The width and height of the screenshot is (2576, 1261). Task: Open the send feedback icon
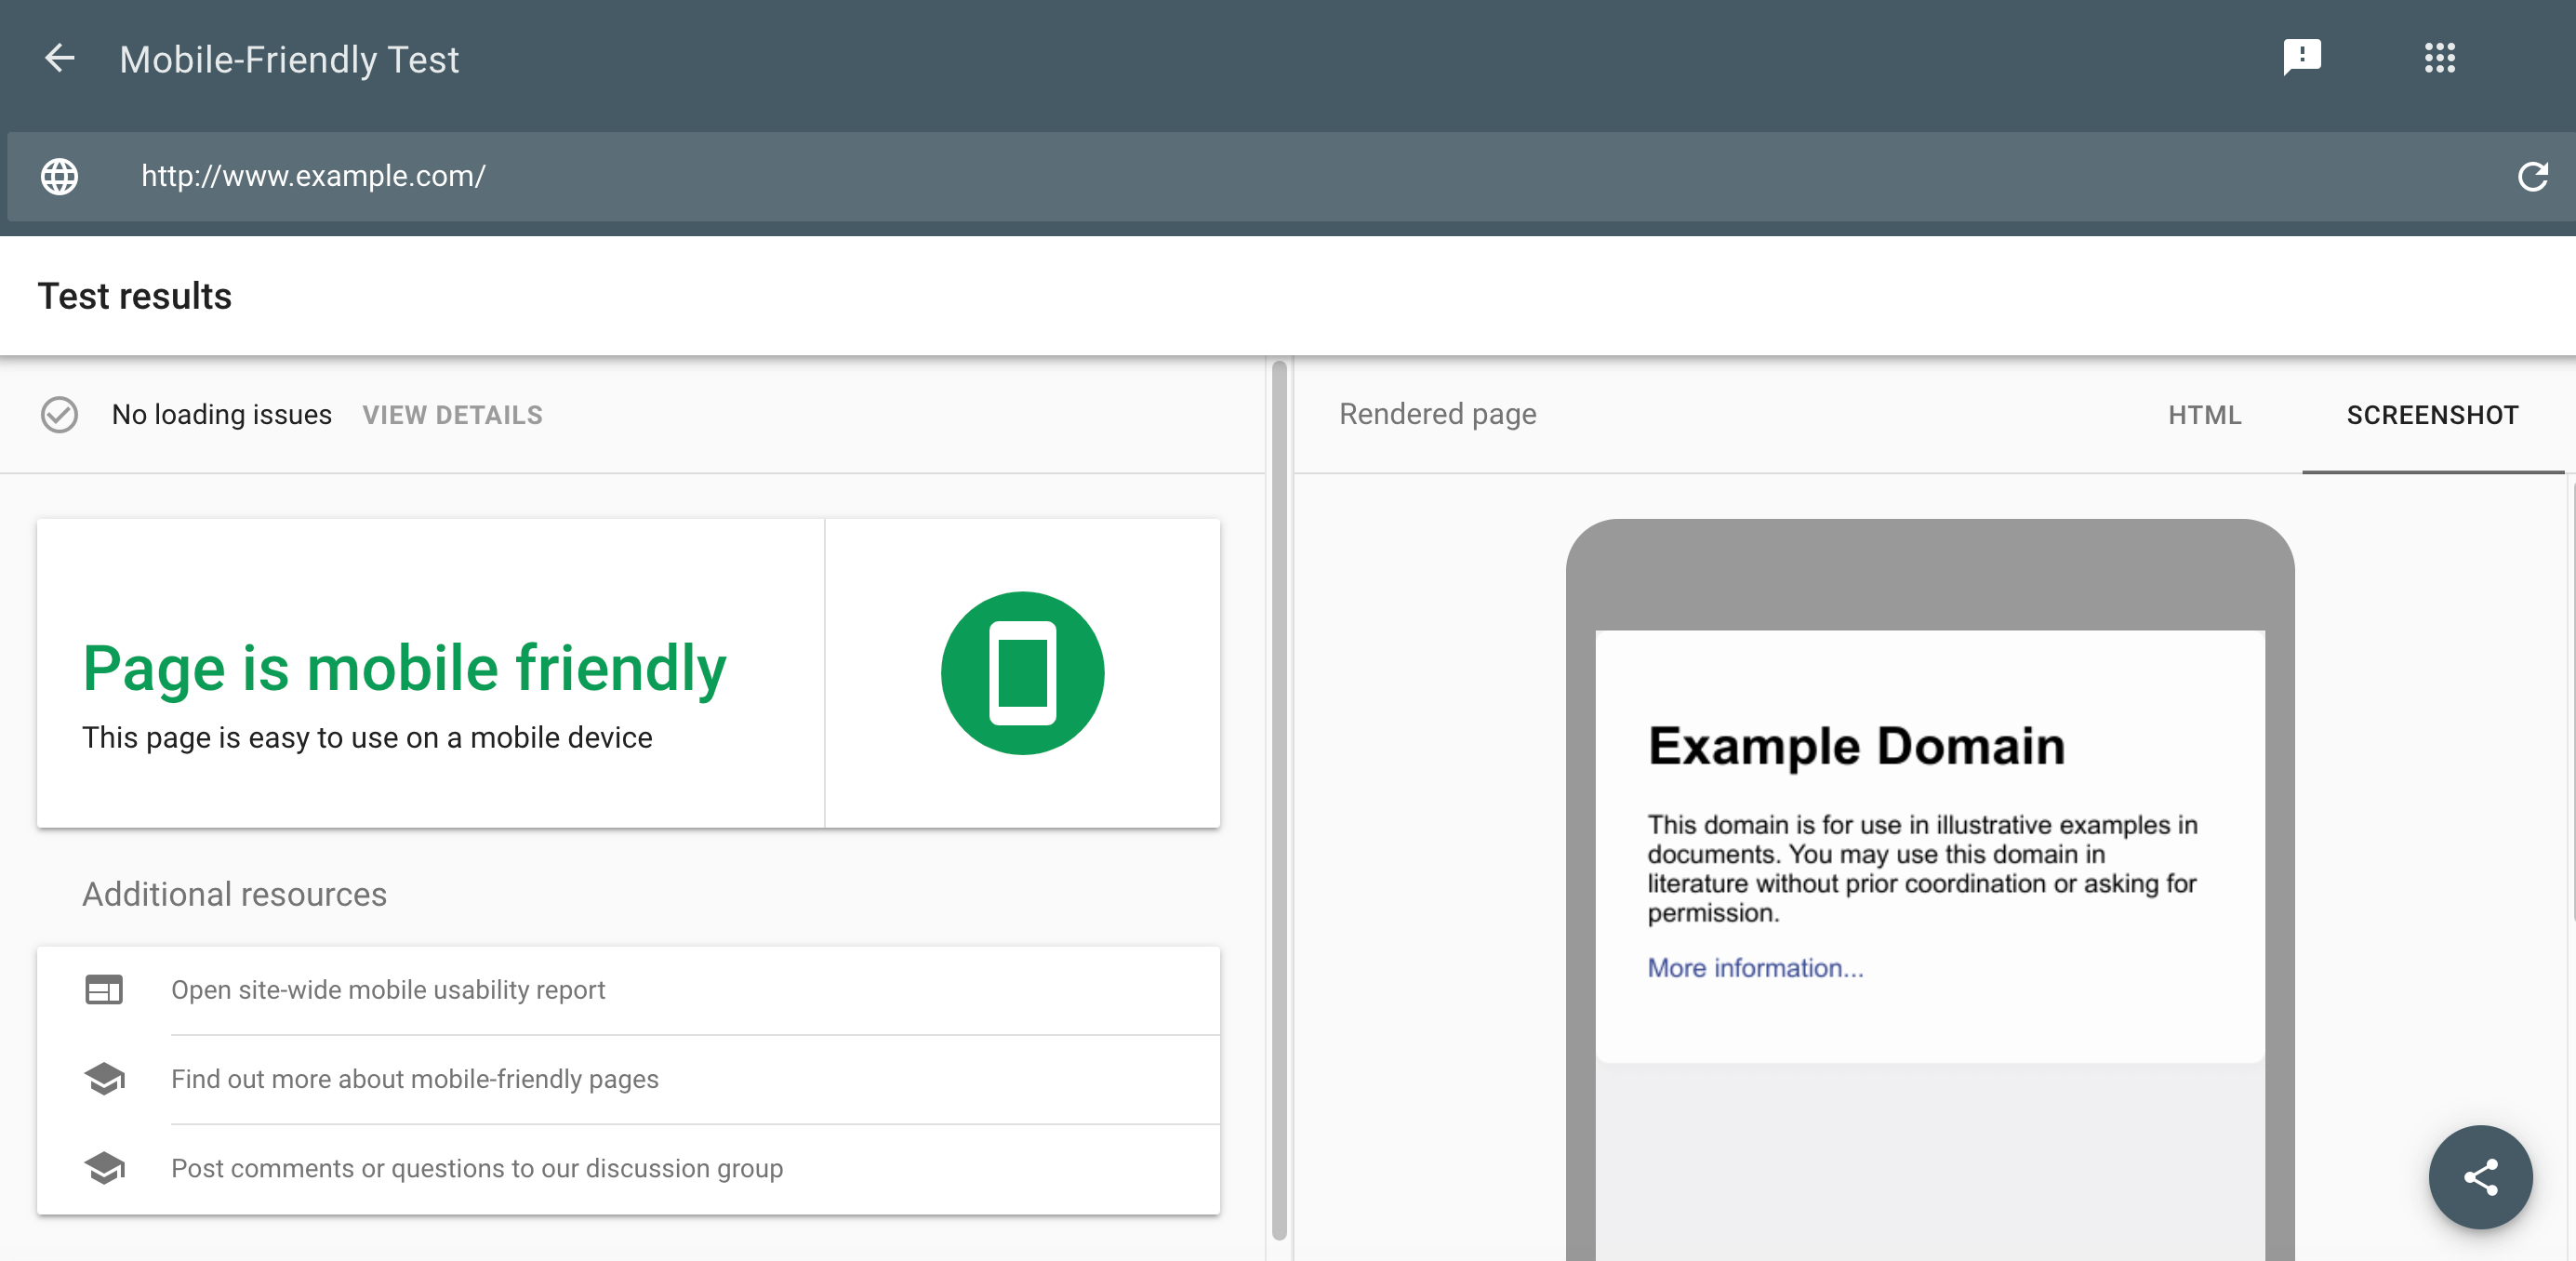click(2302, 58)
